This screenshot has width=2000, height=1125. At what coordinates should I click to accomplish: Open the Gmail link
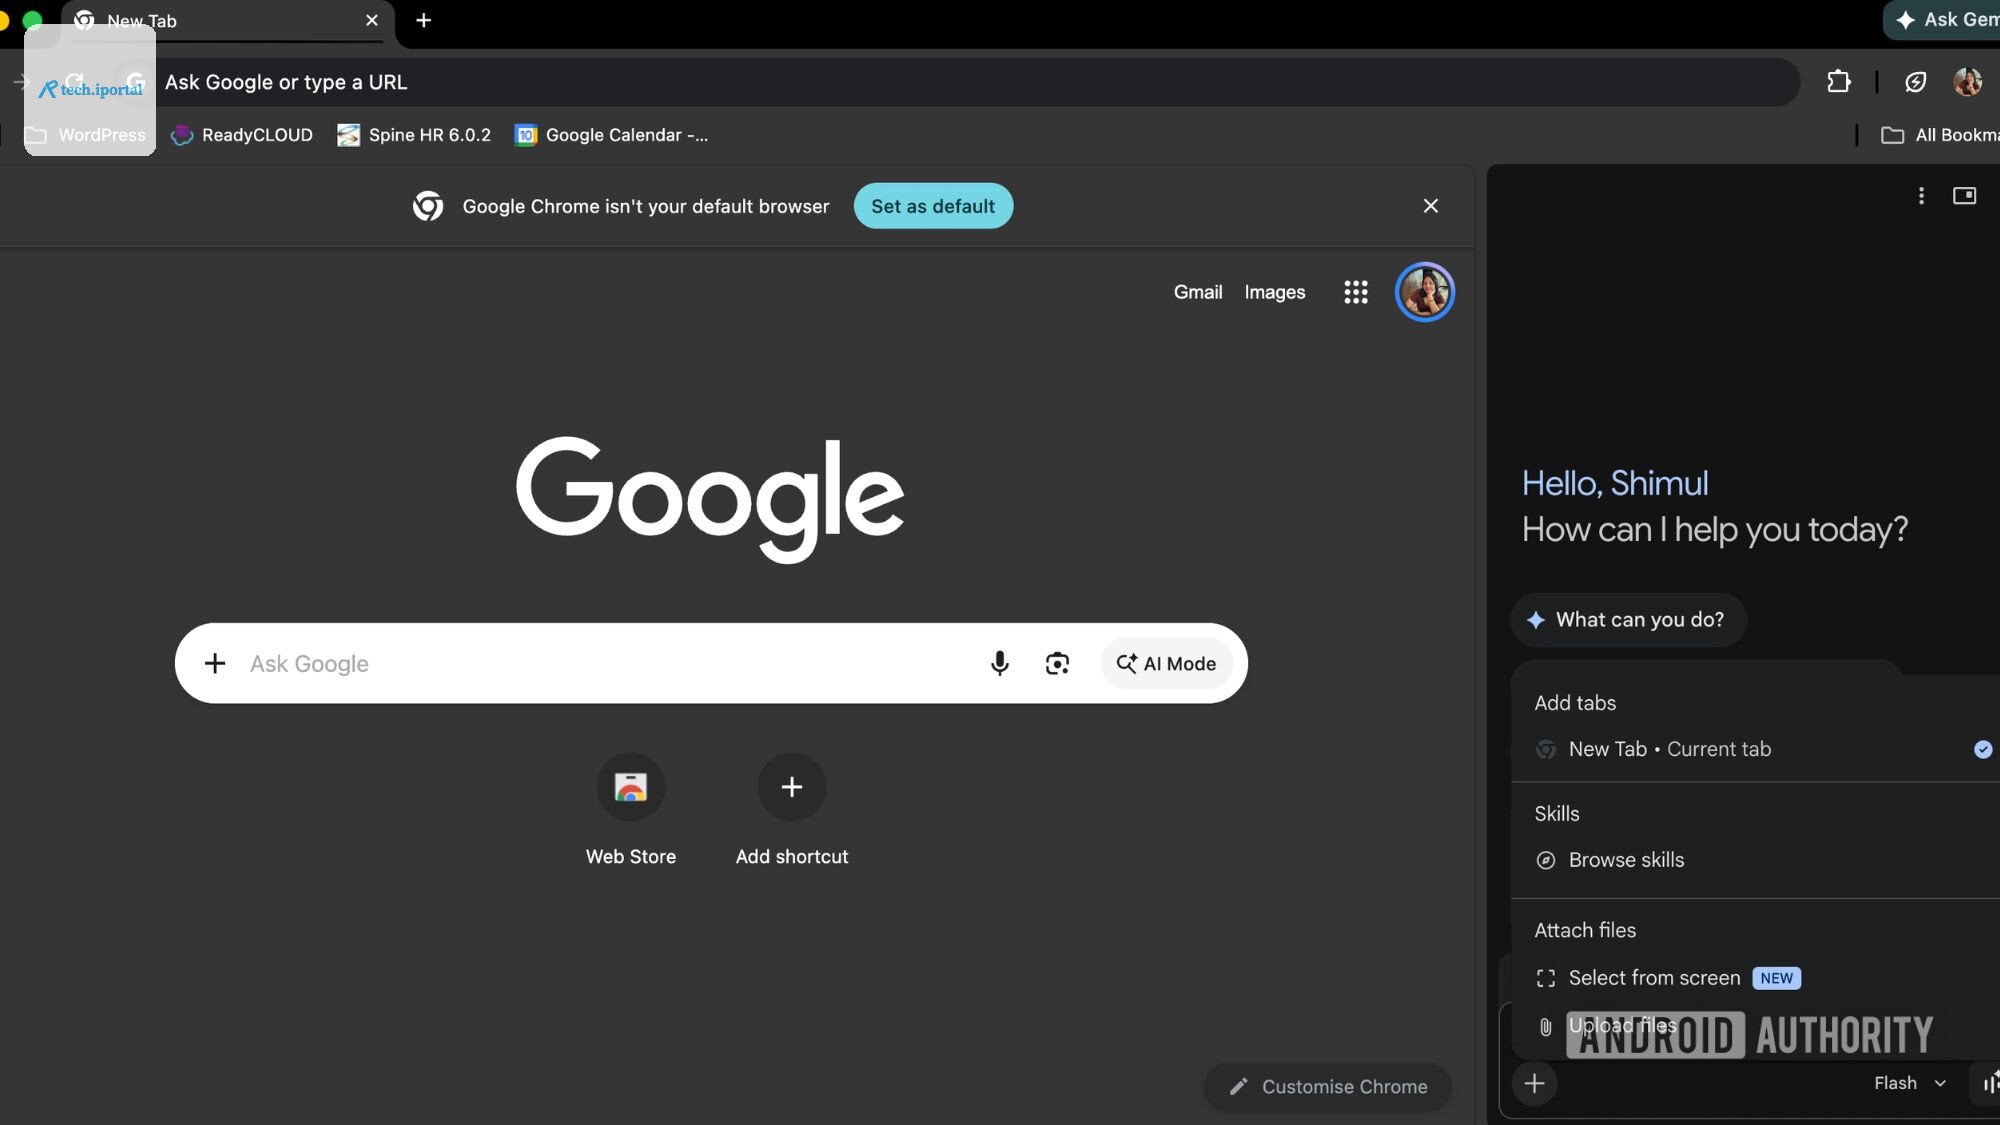pyautogui.click(x=1198, y=292)
